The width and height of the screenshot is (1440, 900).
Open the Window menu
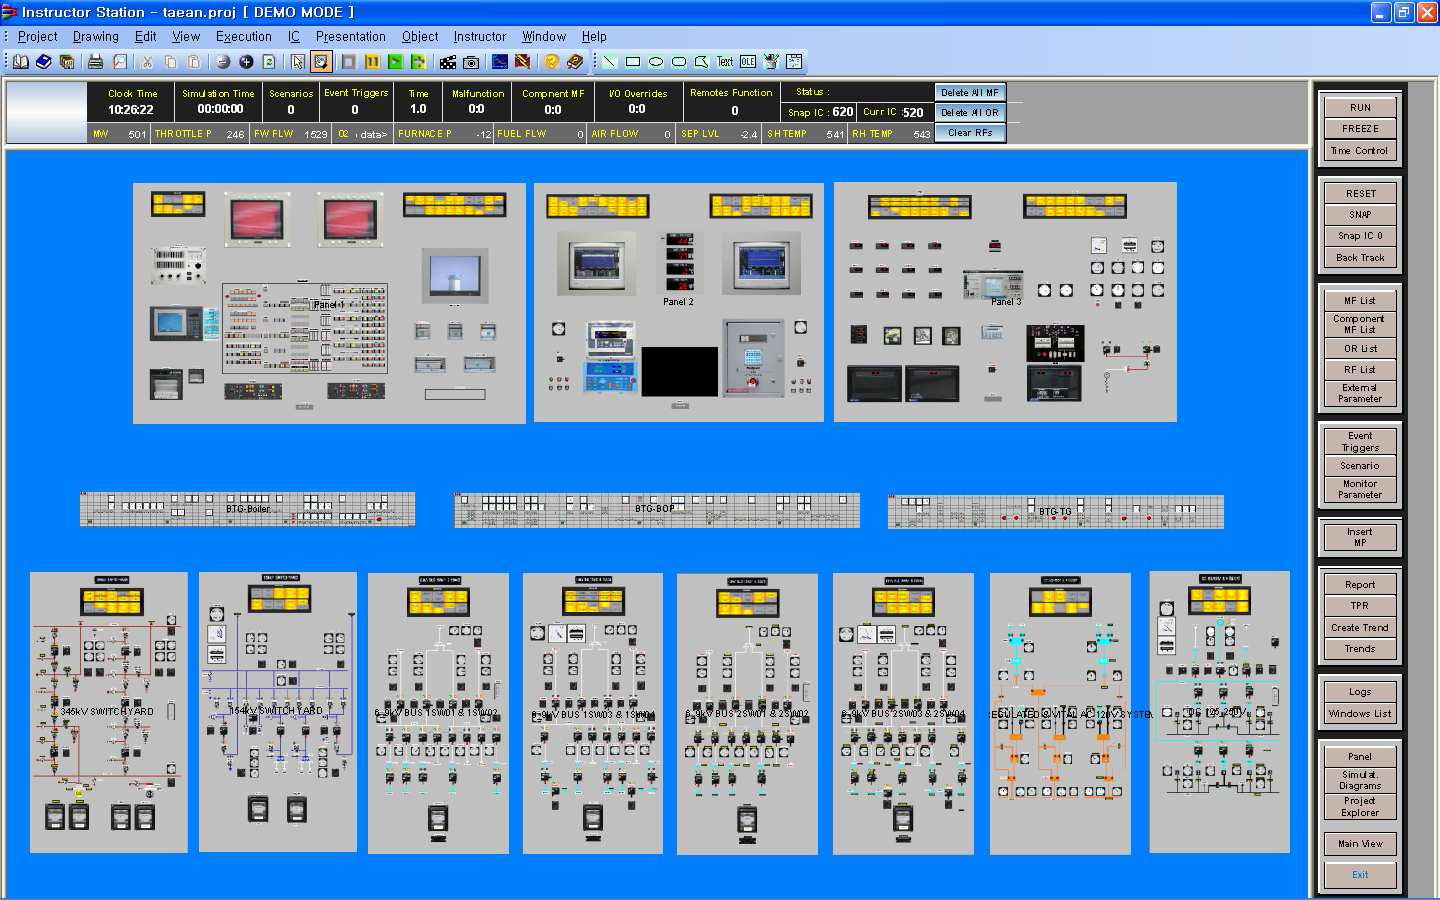pyautogui.click(x=544, y=36)
